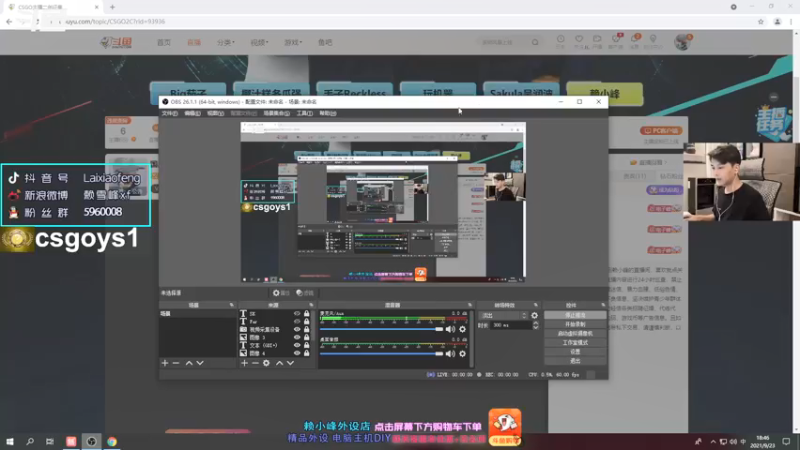Add a new scene with the plus icon in OBS scenes panel
The image size is (800, 450).
(165, 363)
